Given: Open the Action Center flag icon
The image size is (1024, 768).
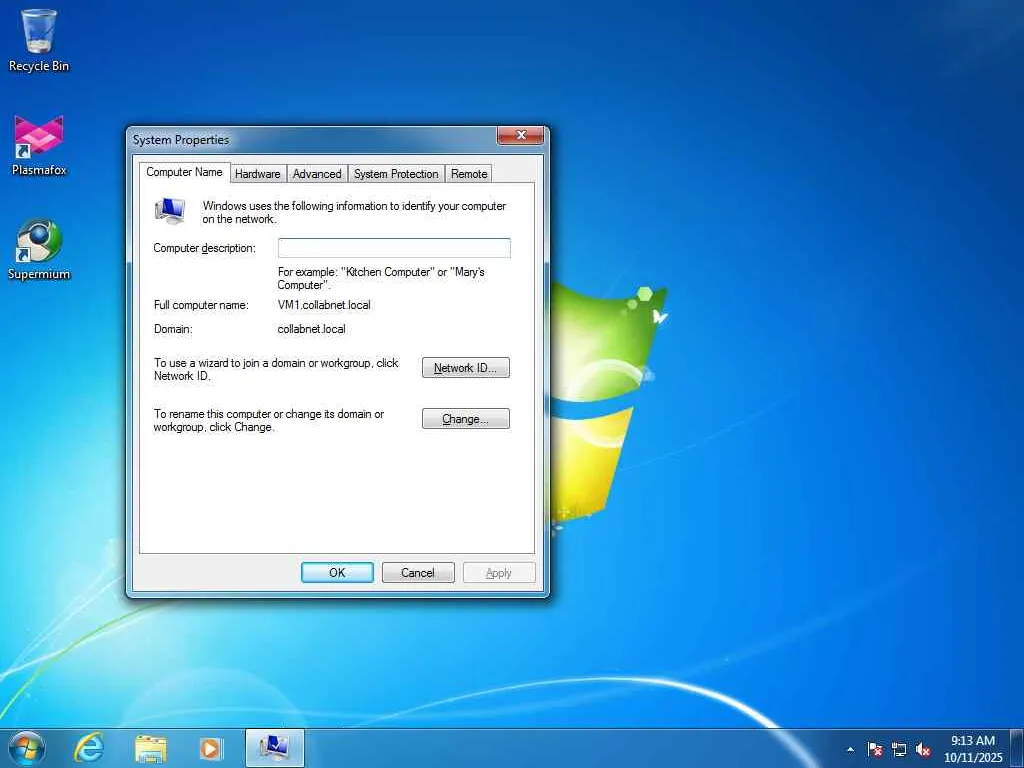Looking at the screenshot, I should pos(875,749).
